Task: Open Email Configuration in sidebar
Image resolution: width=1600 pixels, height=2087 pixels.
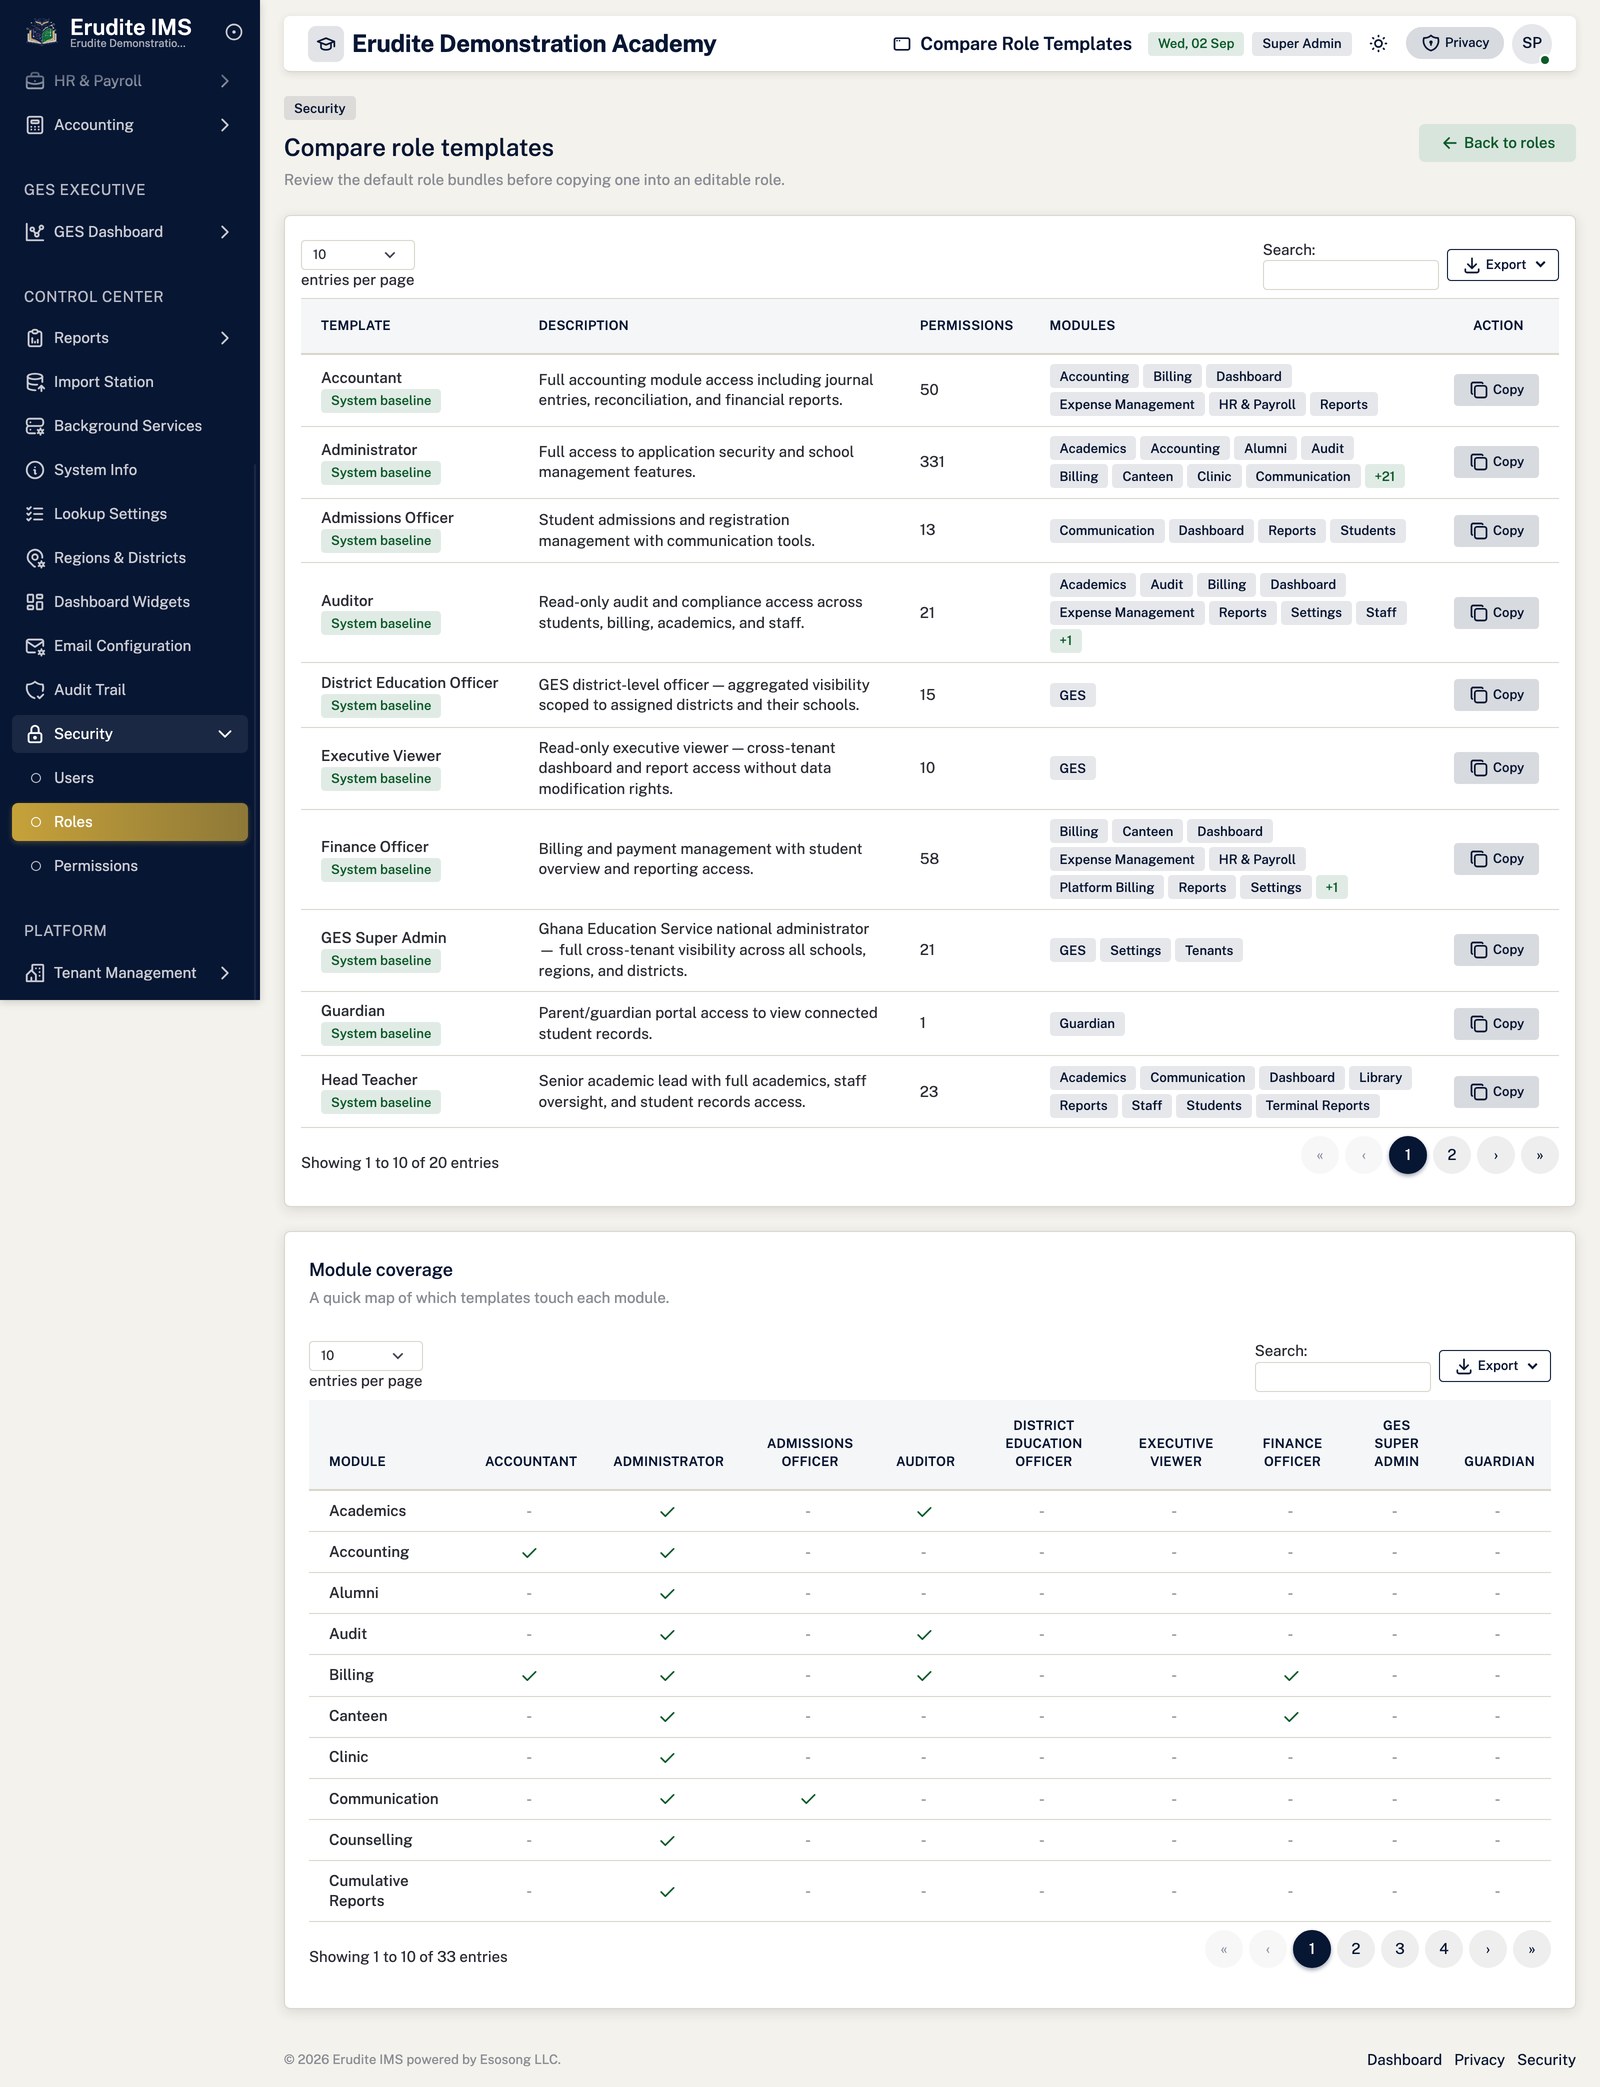Action: tap(130, 646)
